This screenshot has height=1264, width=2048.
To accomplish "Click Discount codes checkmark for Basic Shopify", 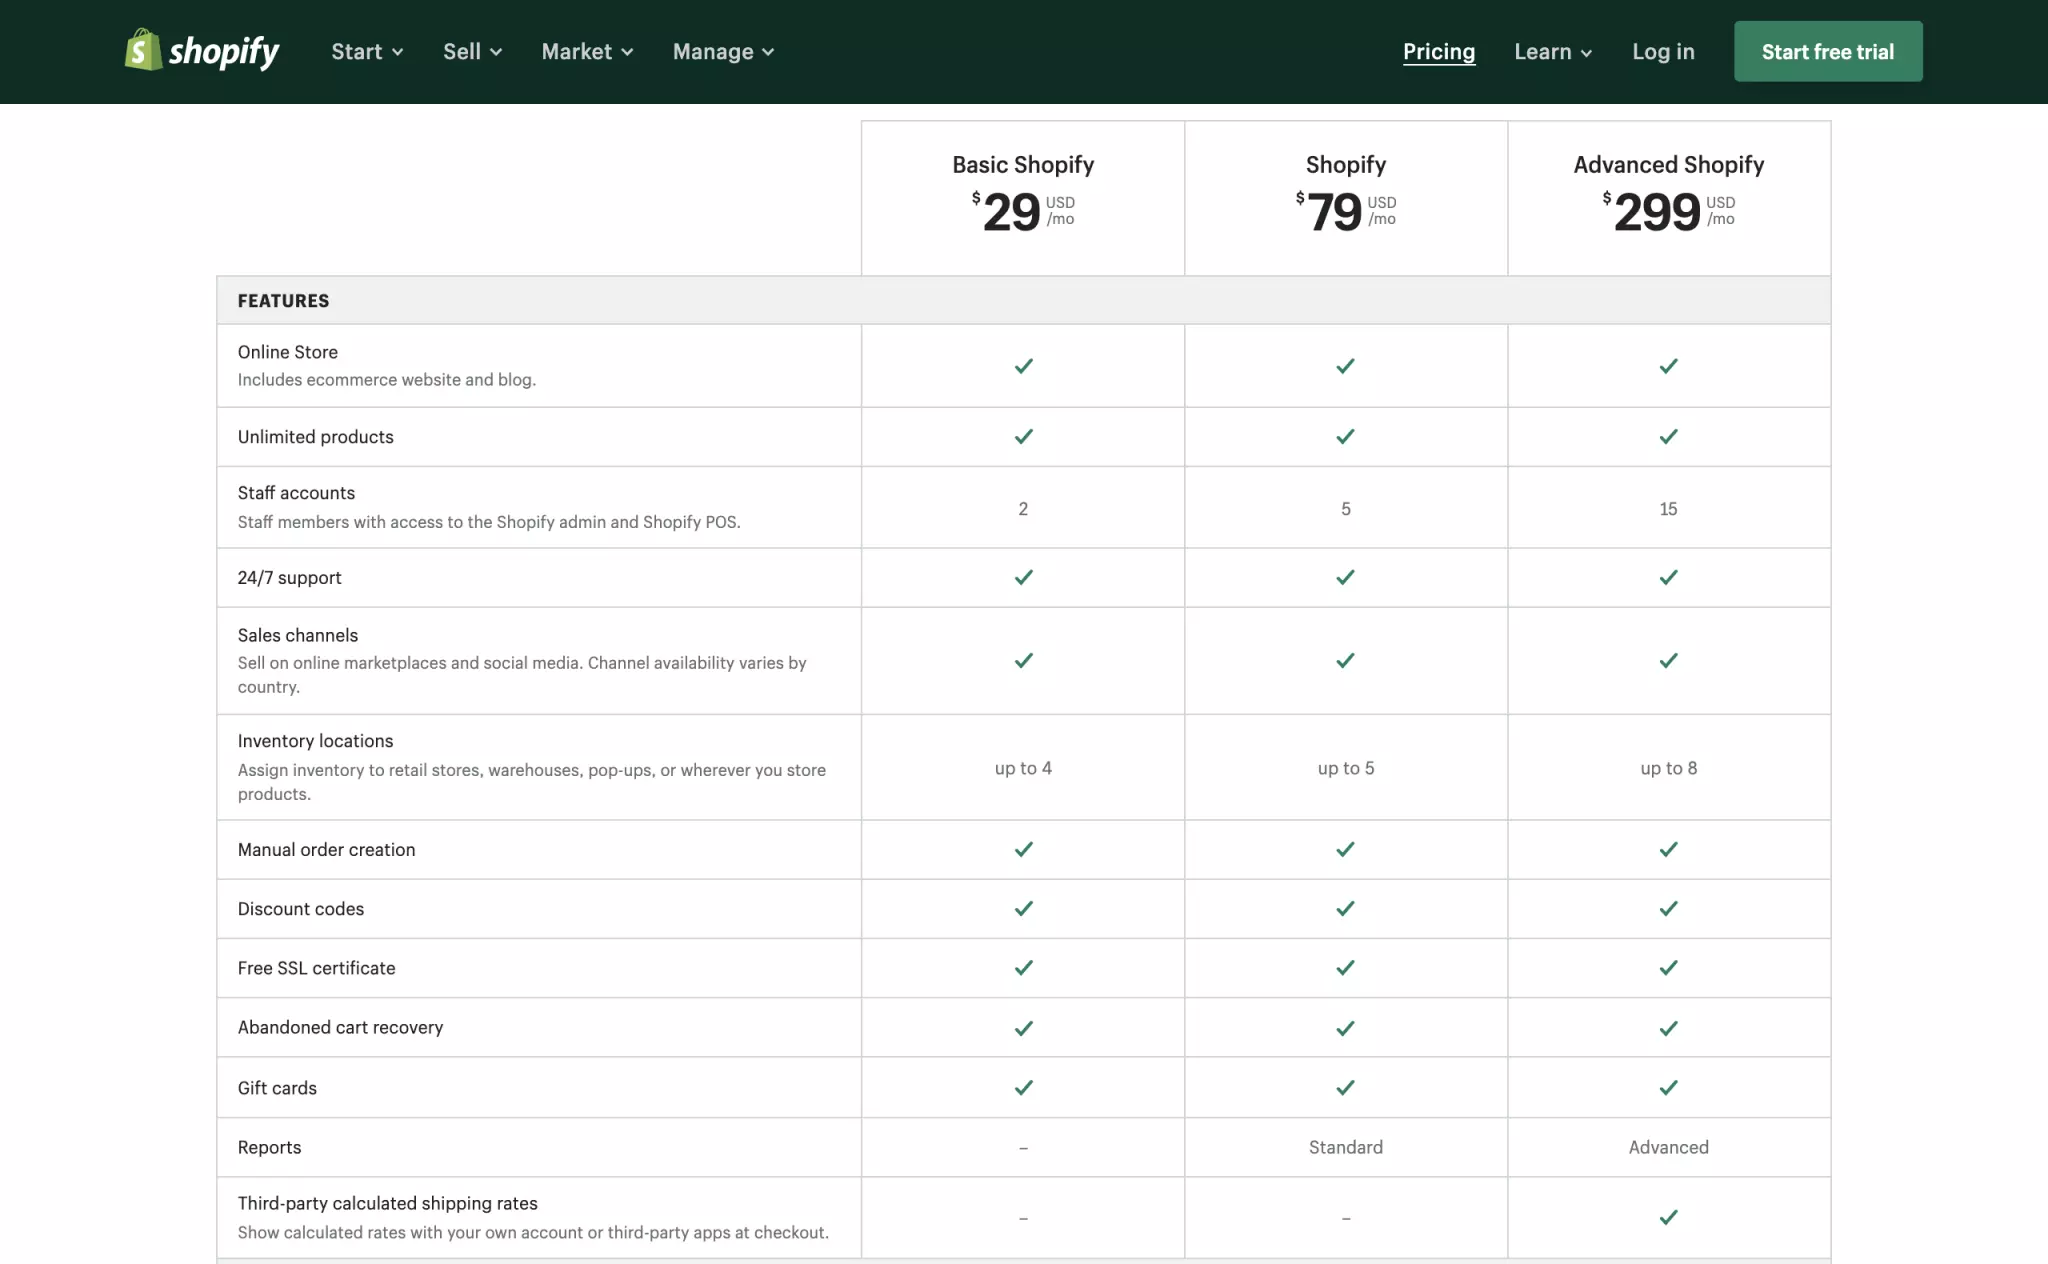I will click(1023, 909).
